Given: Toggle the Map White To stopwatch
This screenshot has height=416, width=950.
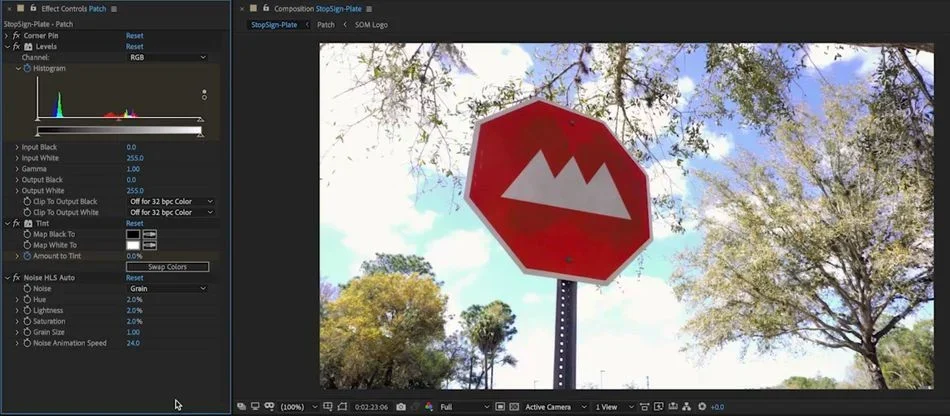Looking at the screenshot, I should click(27, 245).
